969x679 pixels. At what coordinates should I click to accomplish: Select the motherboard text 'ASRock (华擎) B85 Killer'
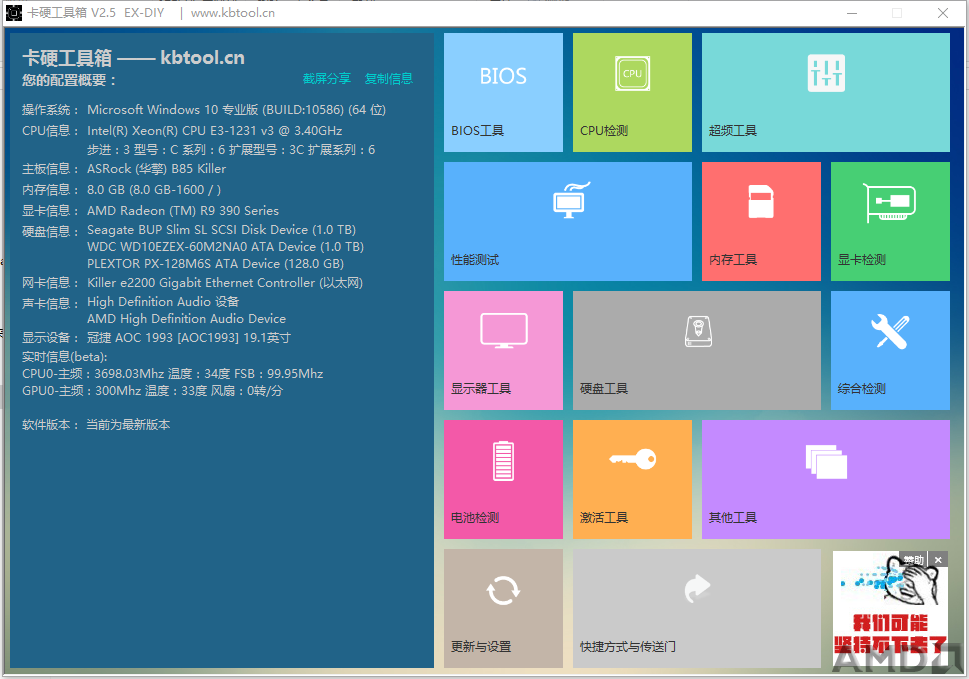(x=156, y=169)
